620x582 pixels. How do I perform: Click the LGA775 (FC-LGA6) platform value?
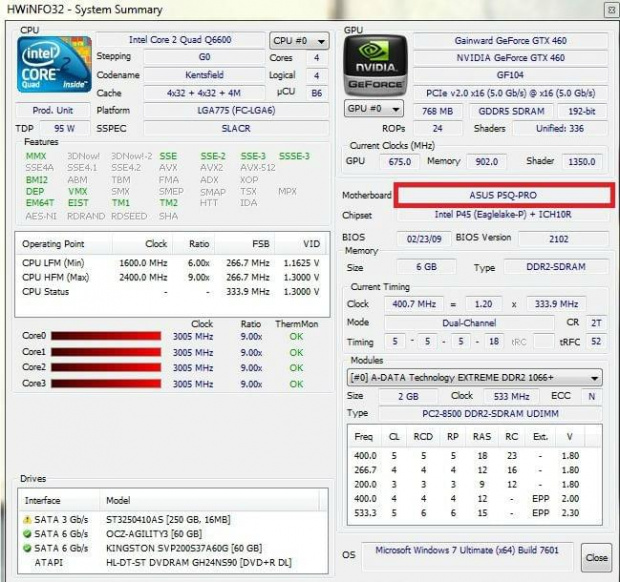[x=236, y=110]
